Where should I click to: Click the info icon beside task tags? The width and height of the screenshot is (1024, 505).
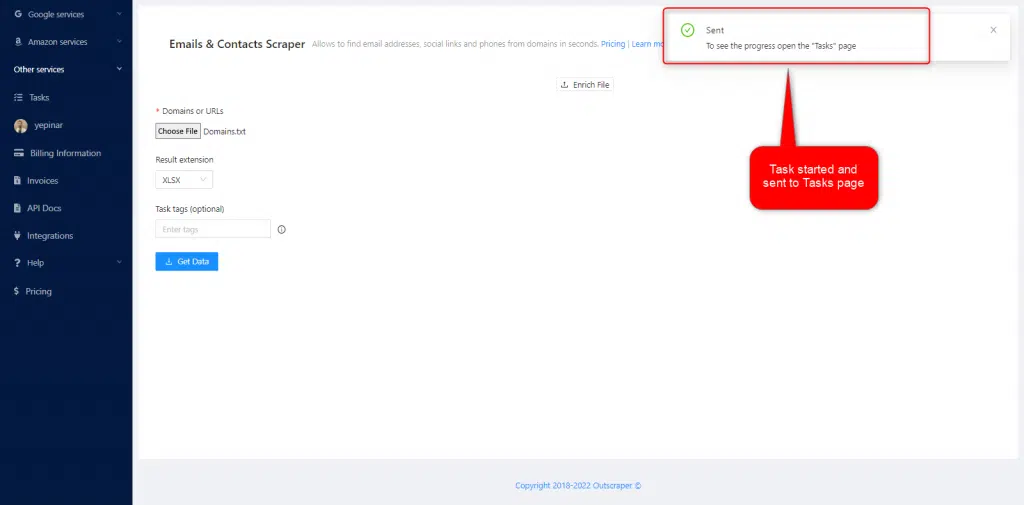click(281, 229)
